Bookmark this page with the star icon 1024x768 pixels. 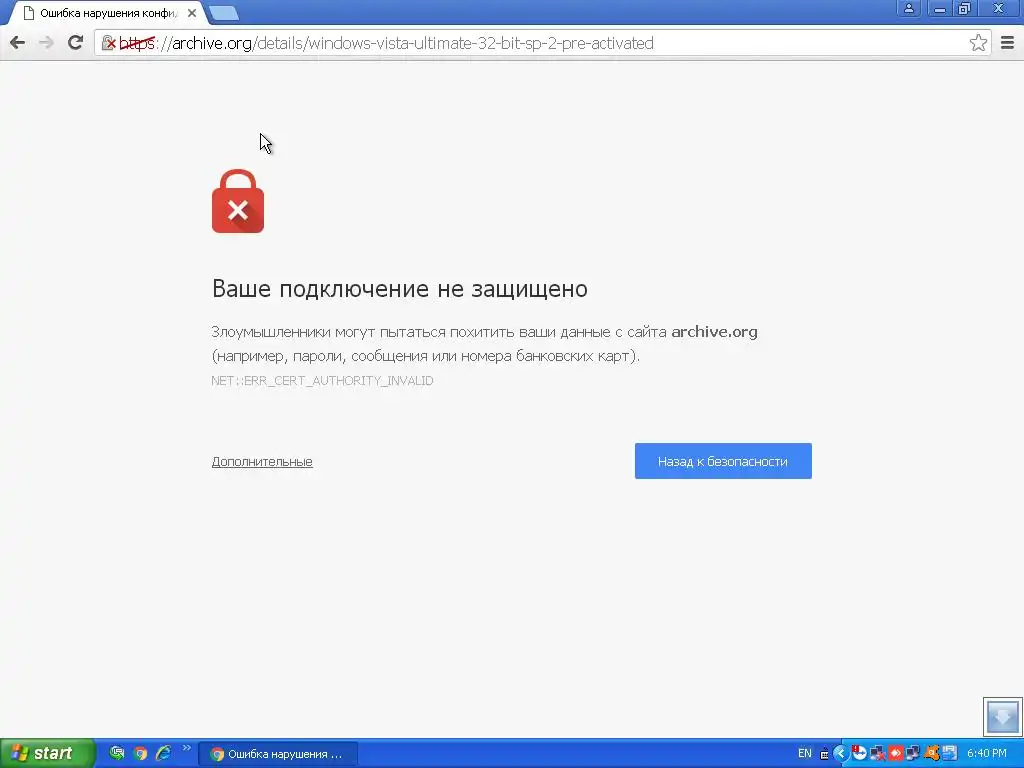(978, 43)
